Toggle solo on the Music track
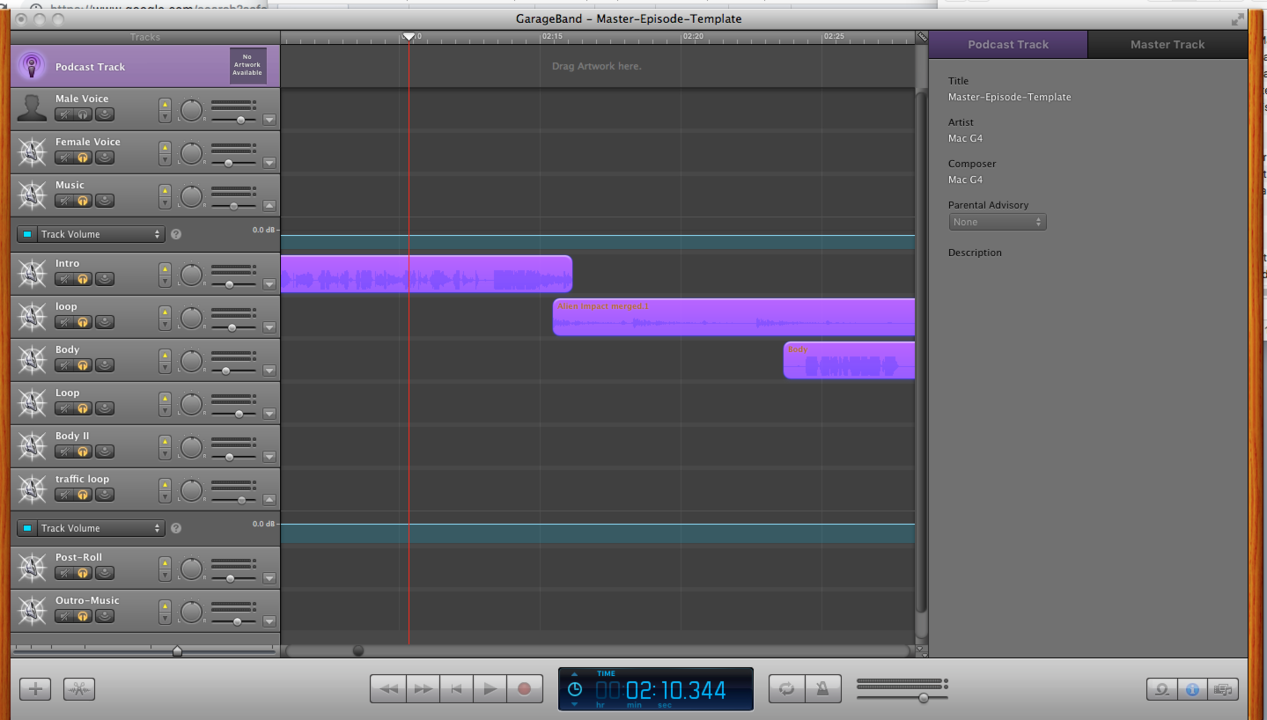 click(83, 200)
